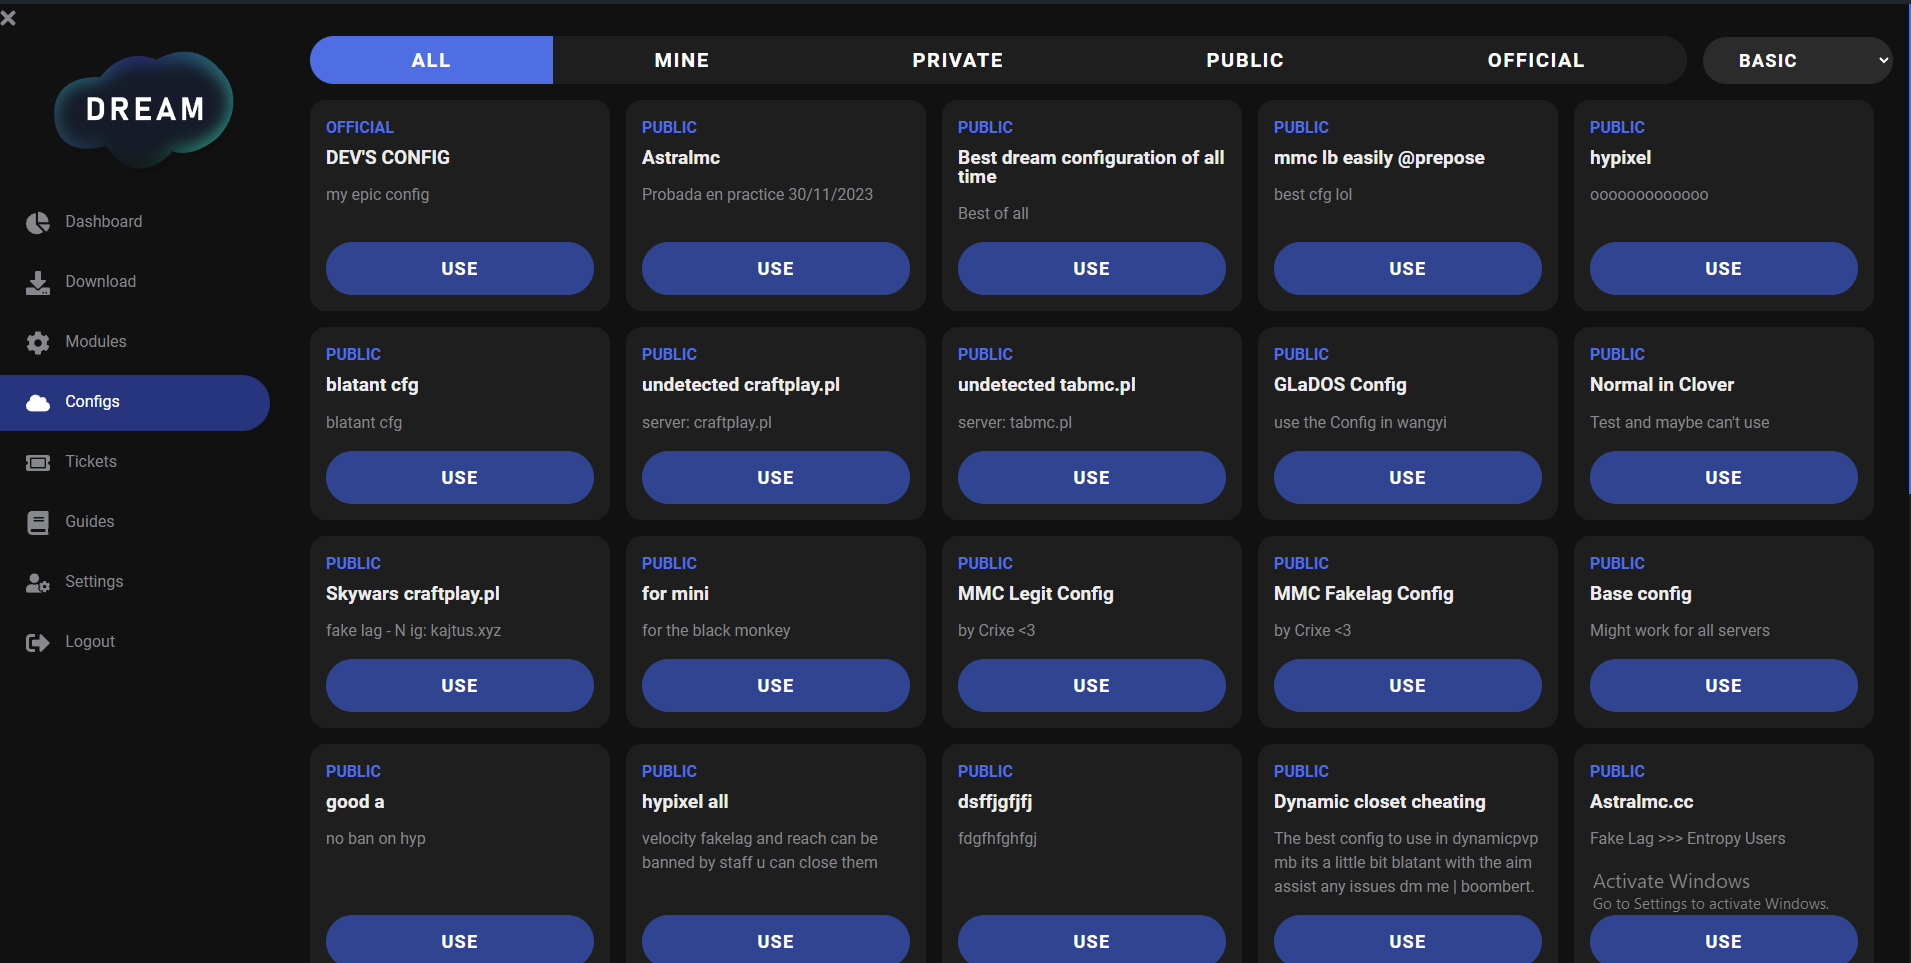Use the Dynamic closet cheating config
This screenshot has width=1911, height=963.
pyautogui.click(x=1406, y=940)
